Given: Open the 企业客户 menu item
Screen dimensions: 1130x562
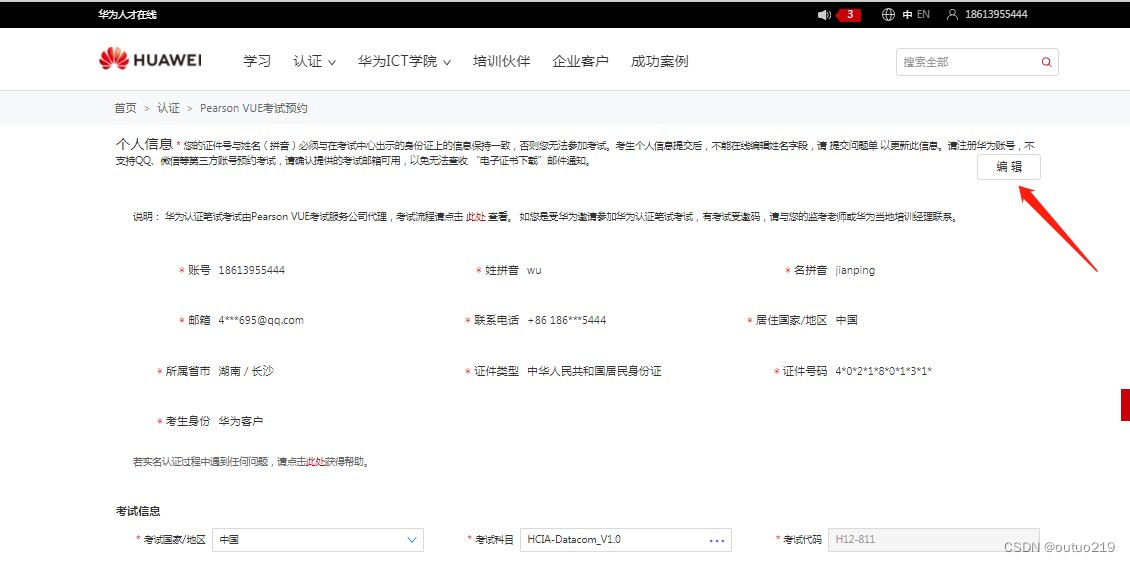Looking at the screenshot, I should click(x=580, y=61).
